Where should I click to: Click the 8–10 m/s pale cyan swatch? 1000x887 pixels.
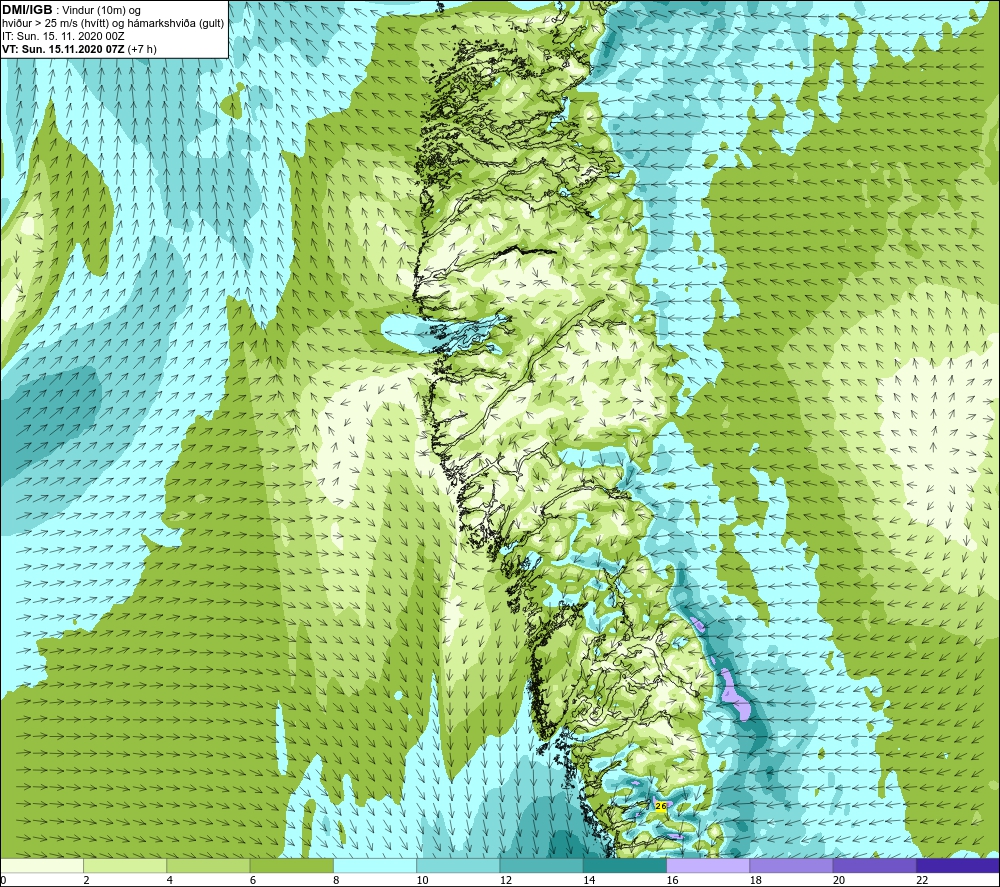375,865
